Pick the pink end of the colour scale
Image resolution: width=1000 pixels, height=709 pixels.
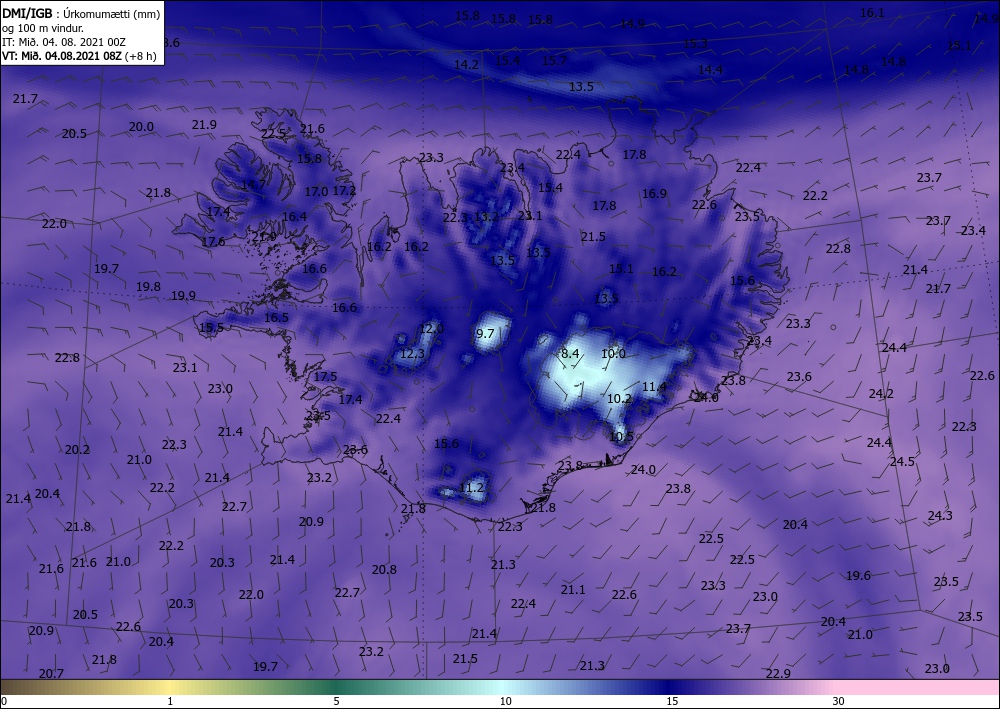point(918,687)
